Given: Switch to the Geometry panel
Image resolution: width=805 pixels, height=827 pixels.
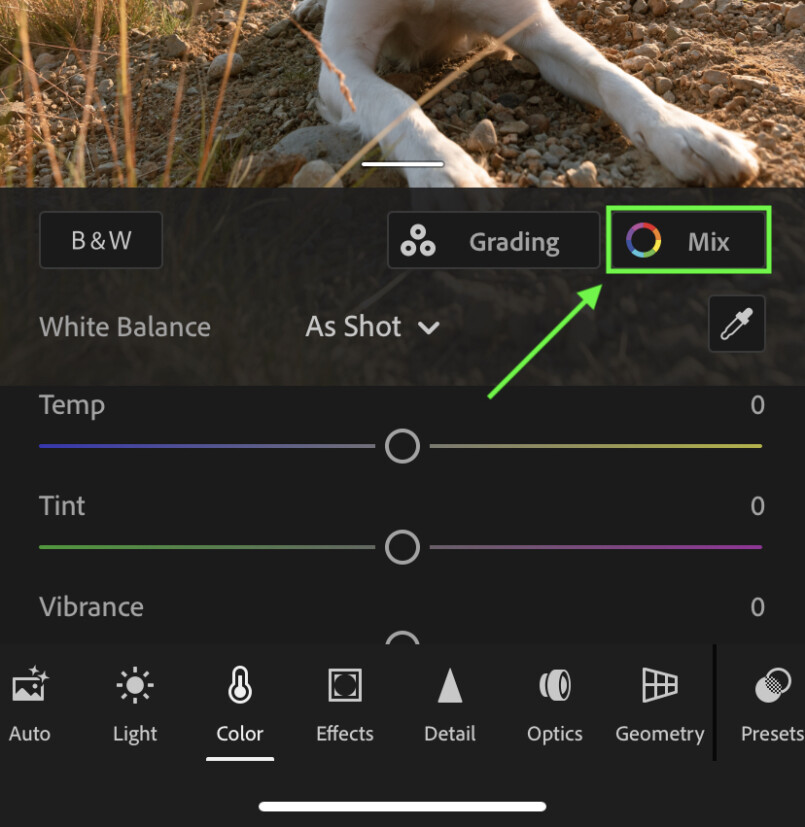Looking at the screenshot, I should 659,703.
